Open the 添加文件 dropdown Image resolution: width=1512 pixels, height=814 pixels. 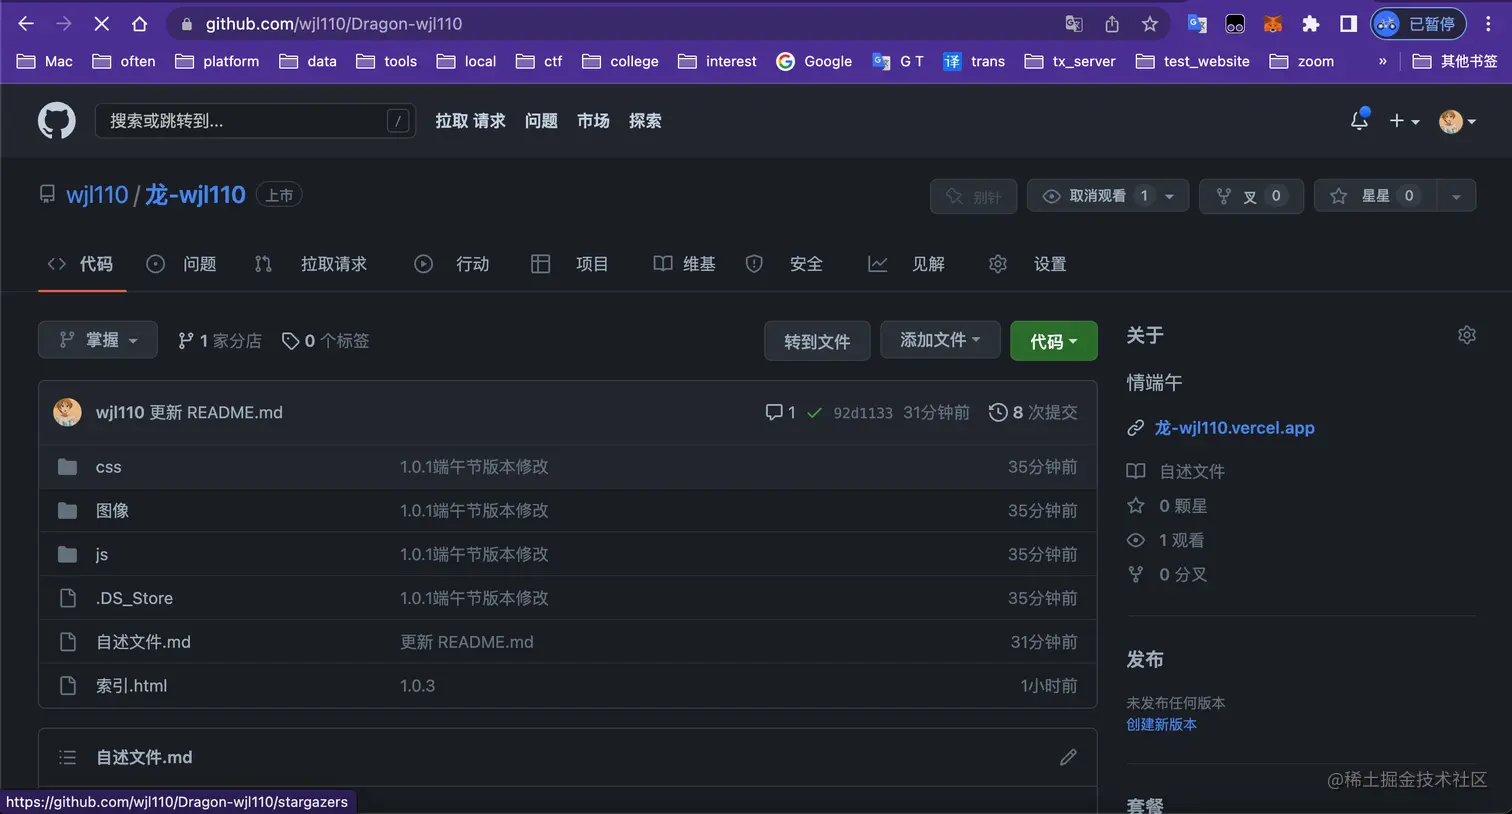pos(940,340)
